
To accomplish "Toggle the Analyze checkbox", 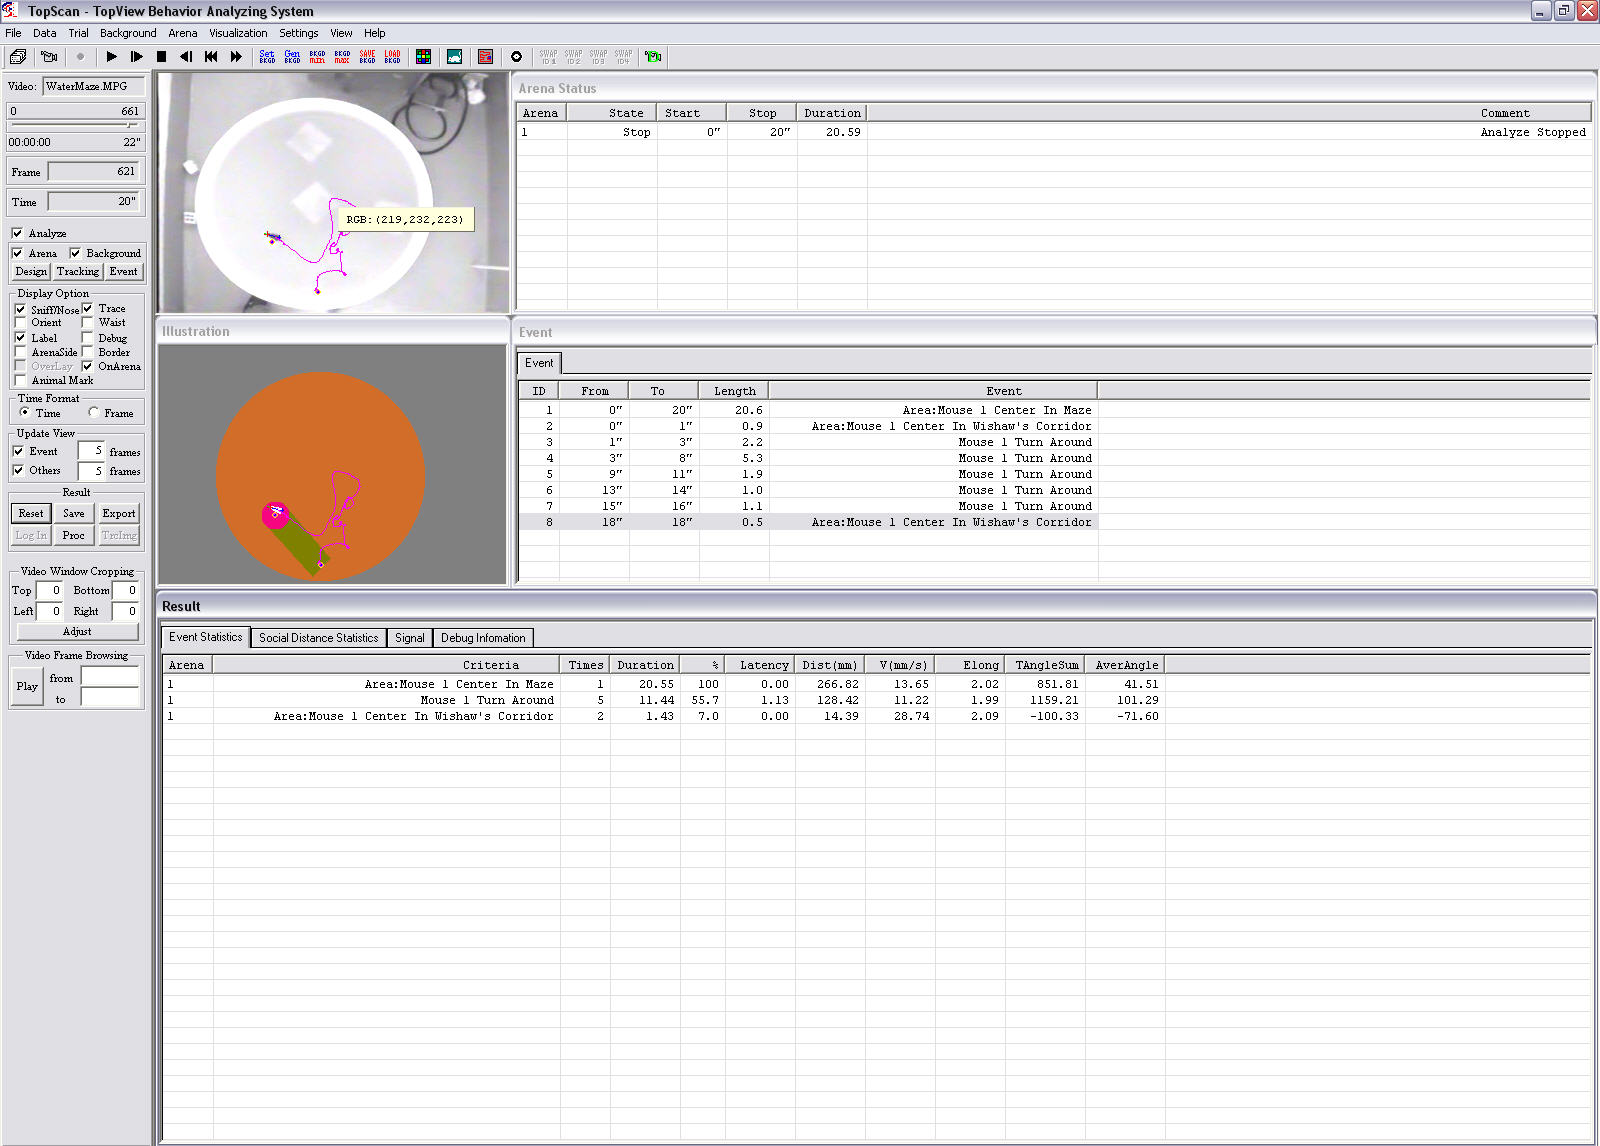I will coord(17,233).
